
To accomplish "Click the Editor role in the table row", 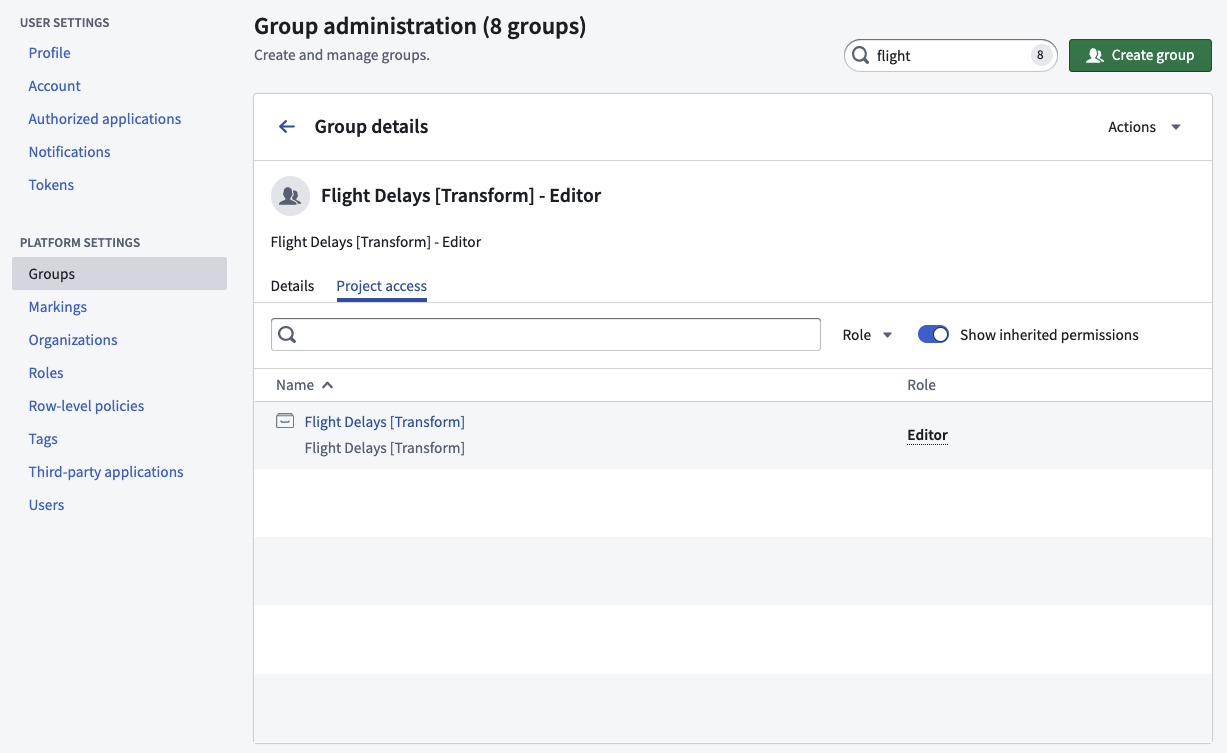I will [927, 435].
